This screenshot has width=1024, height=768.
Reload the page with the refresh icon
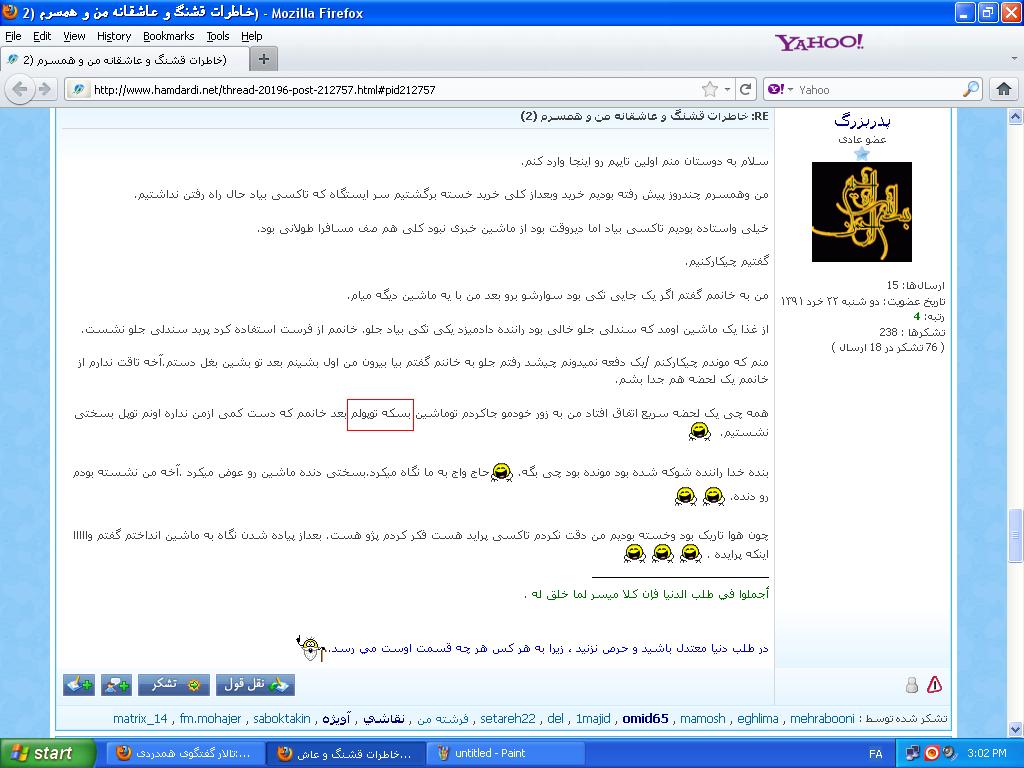[746, 89]
